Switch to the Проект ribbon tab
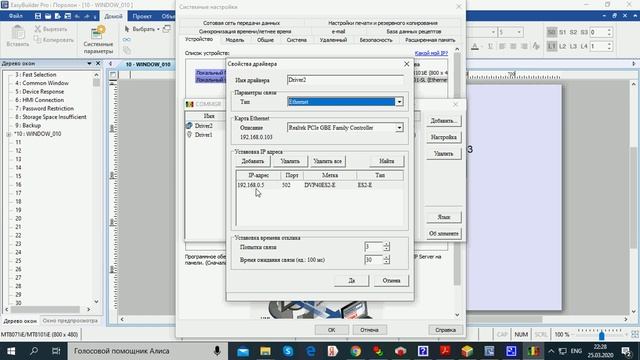Viewport: 640px width, 360px height. pyautogui.click(x=142, y=16)
